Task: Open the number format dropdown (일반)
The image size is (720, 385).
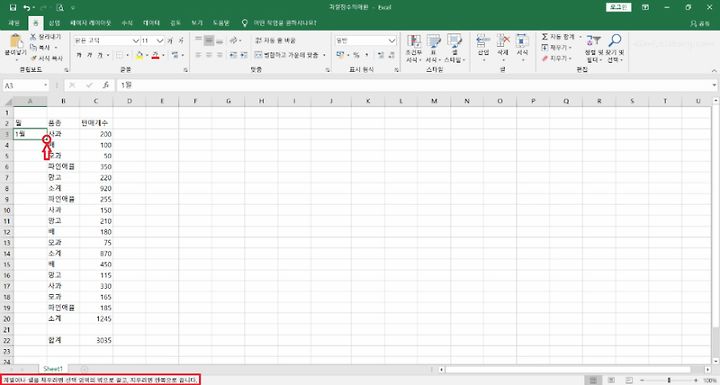Action: pos(392,41)
